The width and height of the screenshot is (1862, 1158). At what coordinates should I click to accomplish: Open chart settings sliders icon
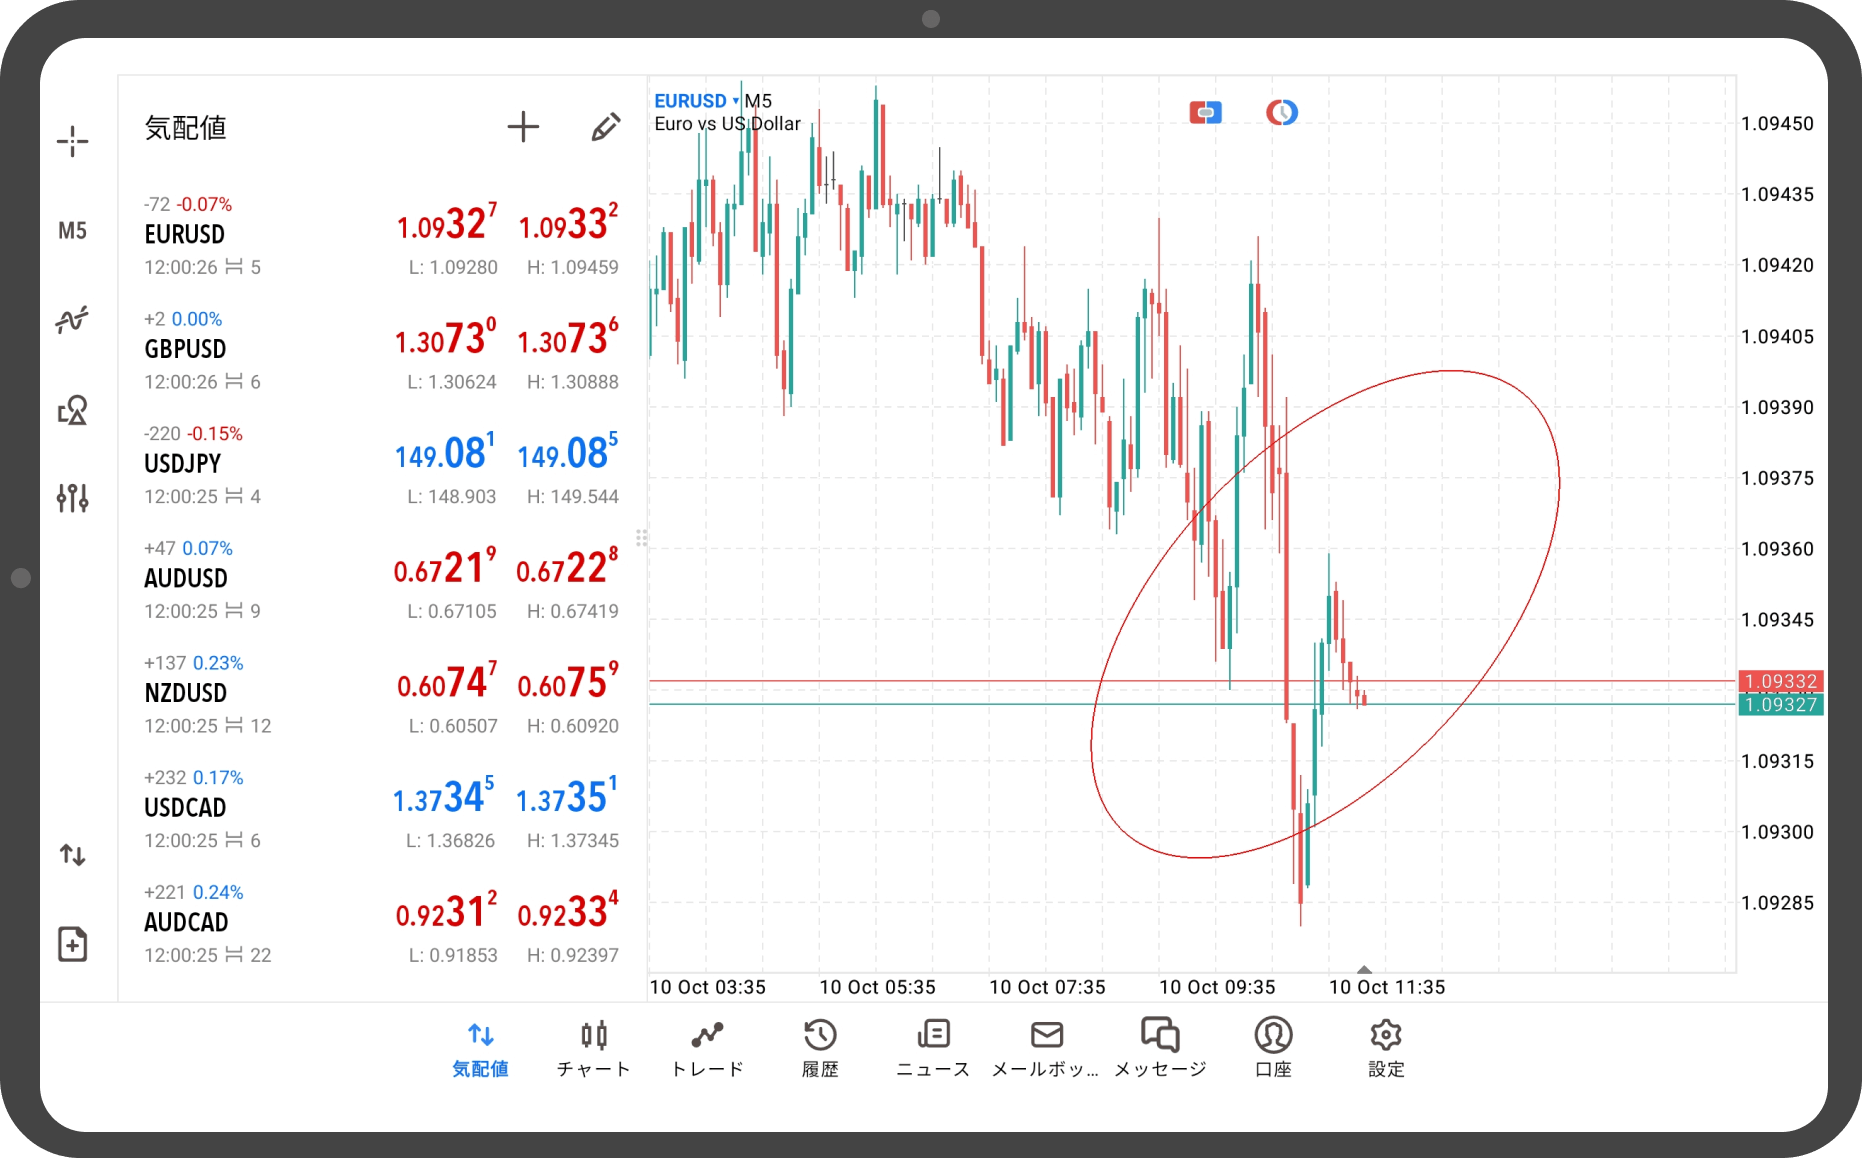(72, 497)
